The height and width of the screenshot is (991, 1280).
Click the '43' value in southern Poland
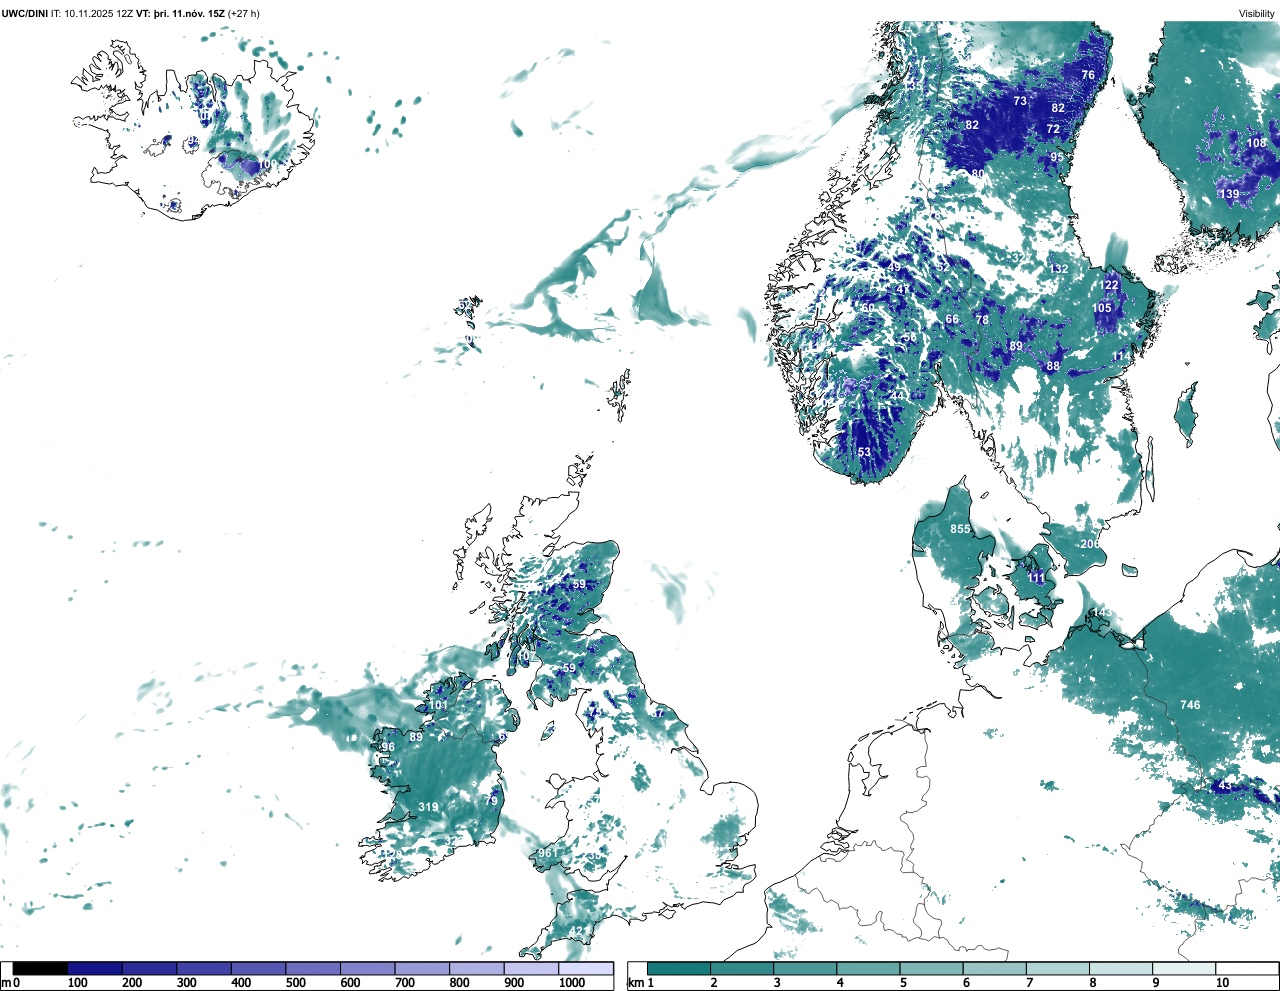pos(1225,785)
